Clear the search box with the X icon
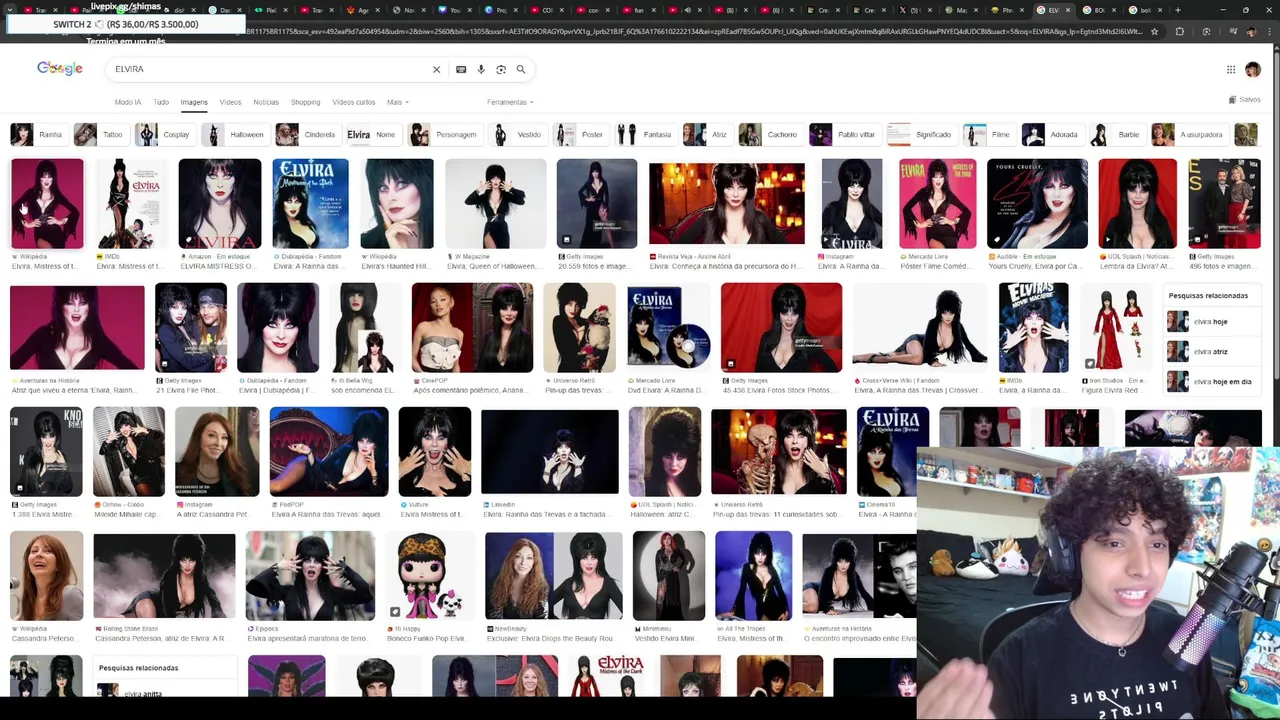 tap(436, 69)
